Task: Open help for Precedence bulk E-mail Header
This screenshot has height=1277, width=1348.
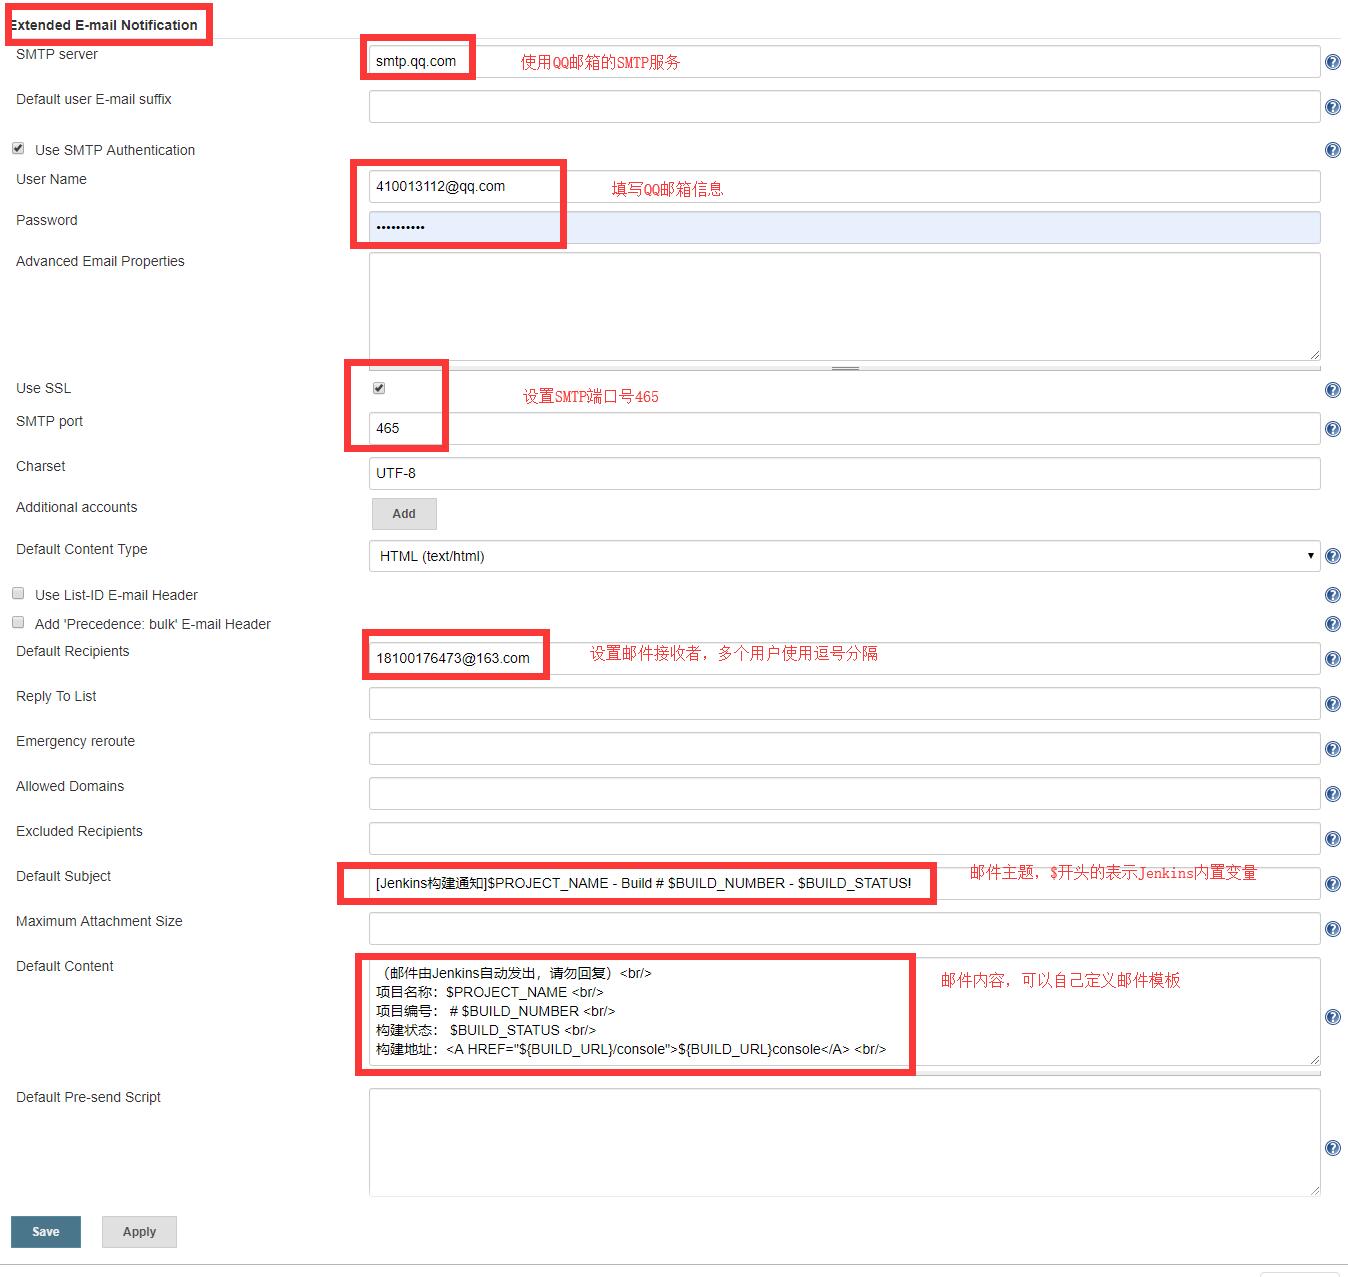Action: click(x=1332, y=624)
